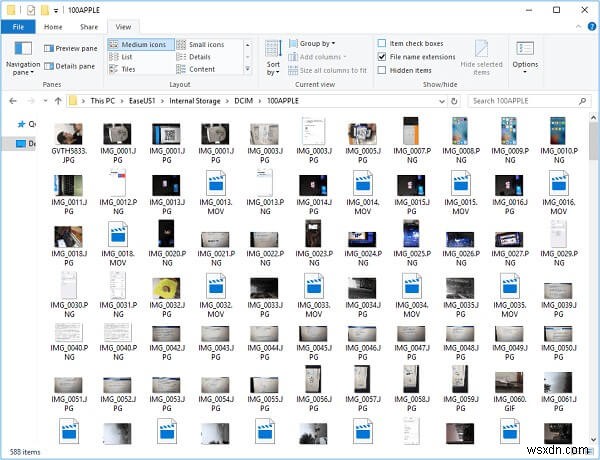Open the Sort by menu

273,58
